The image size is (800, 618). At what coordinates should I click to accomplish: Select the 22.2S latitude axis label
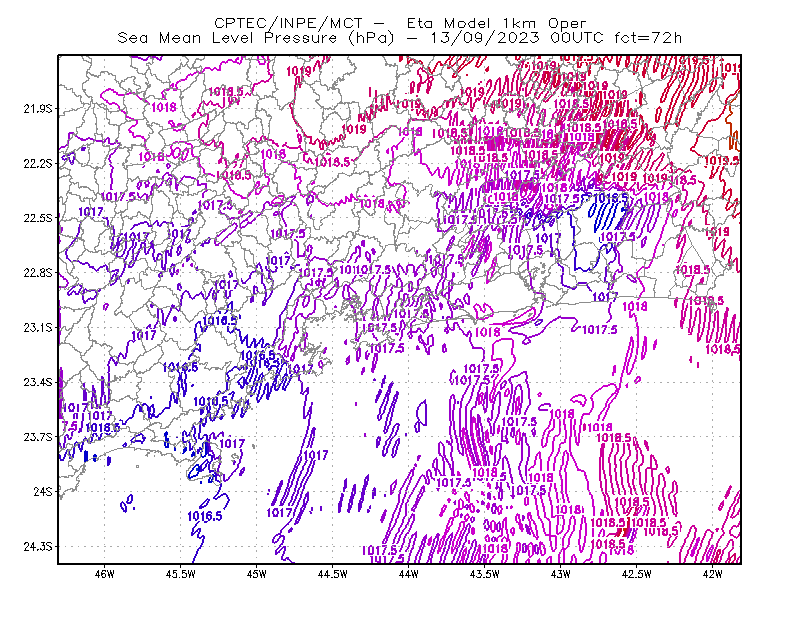click(x=38, y=163)
